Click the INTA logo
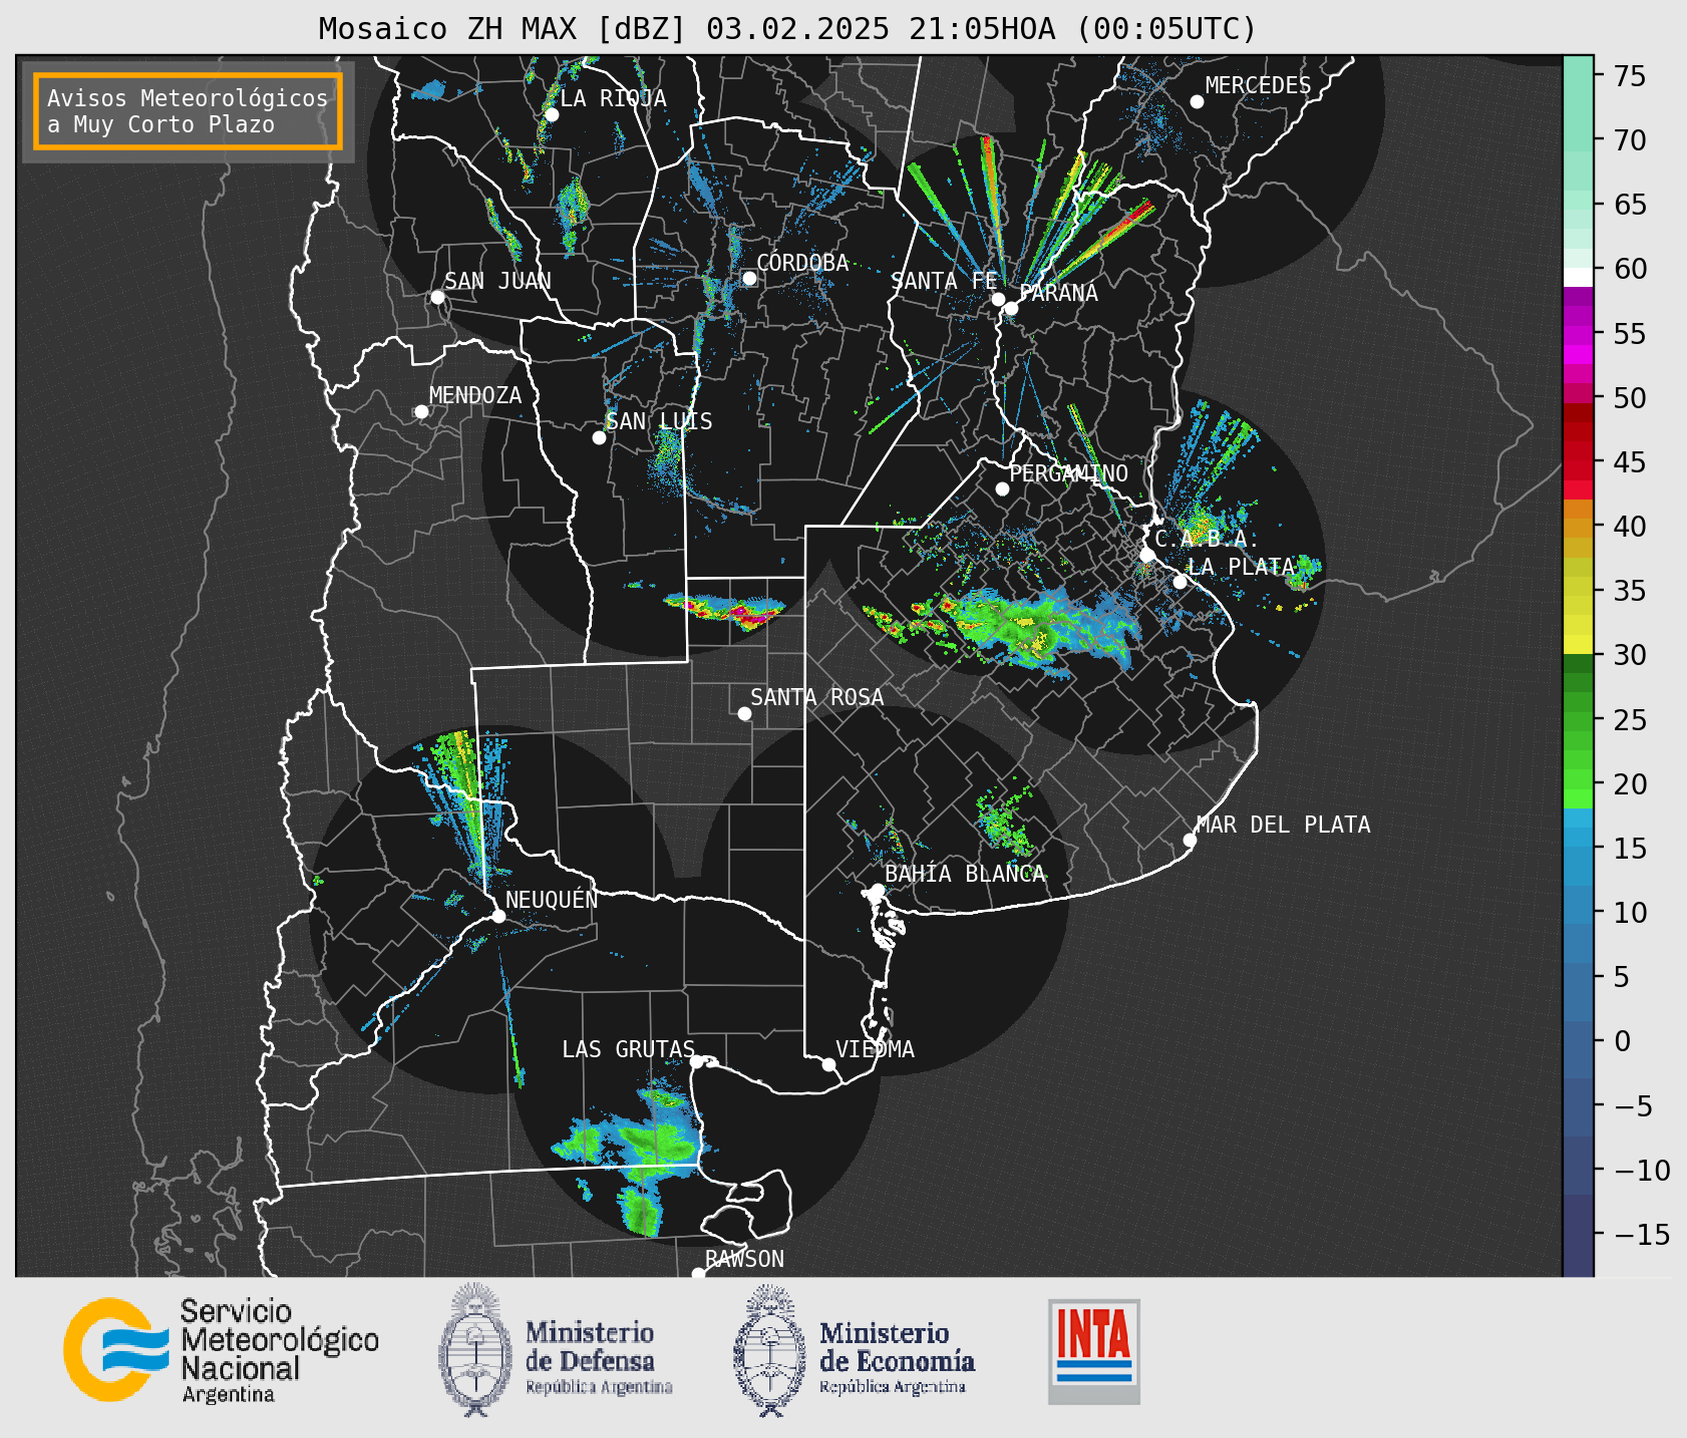1687x1438 pixels. click(1094, 1351)
